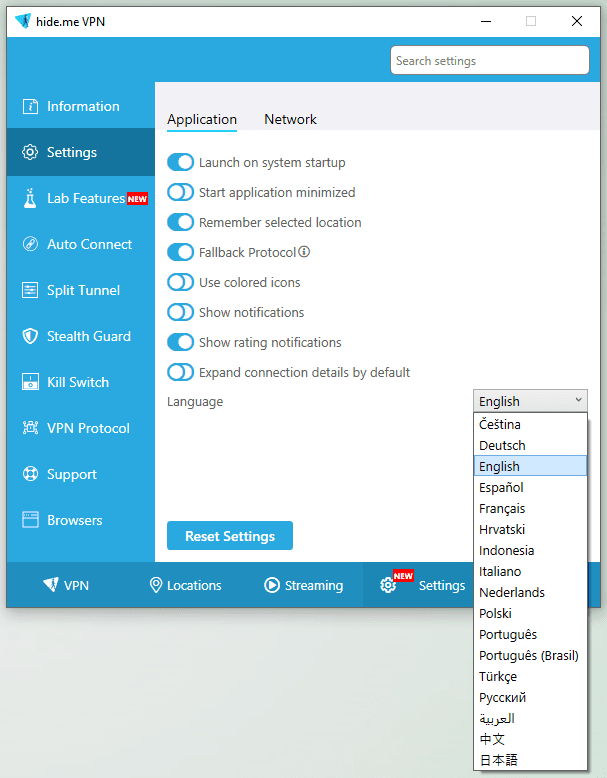The image size is (607, 778).
Task: Open Kill Switch section
Action: tap(81, 382)
